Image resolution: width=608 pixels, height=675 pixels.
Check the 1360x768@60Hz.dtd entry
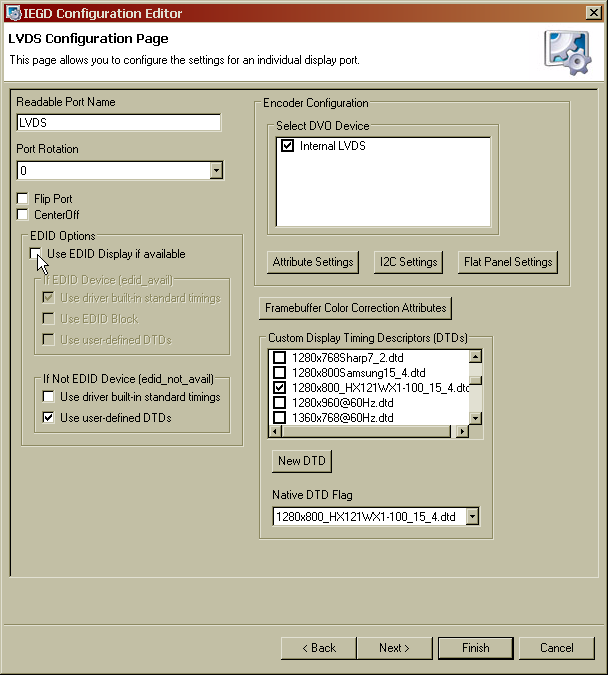(279, 418)
